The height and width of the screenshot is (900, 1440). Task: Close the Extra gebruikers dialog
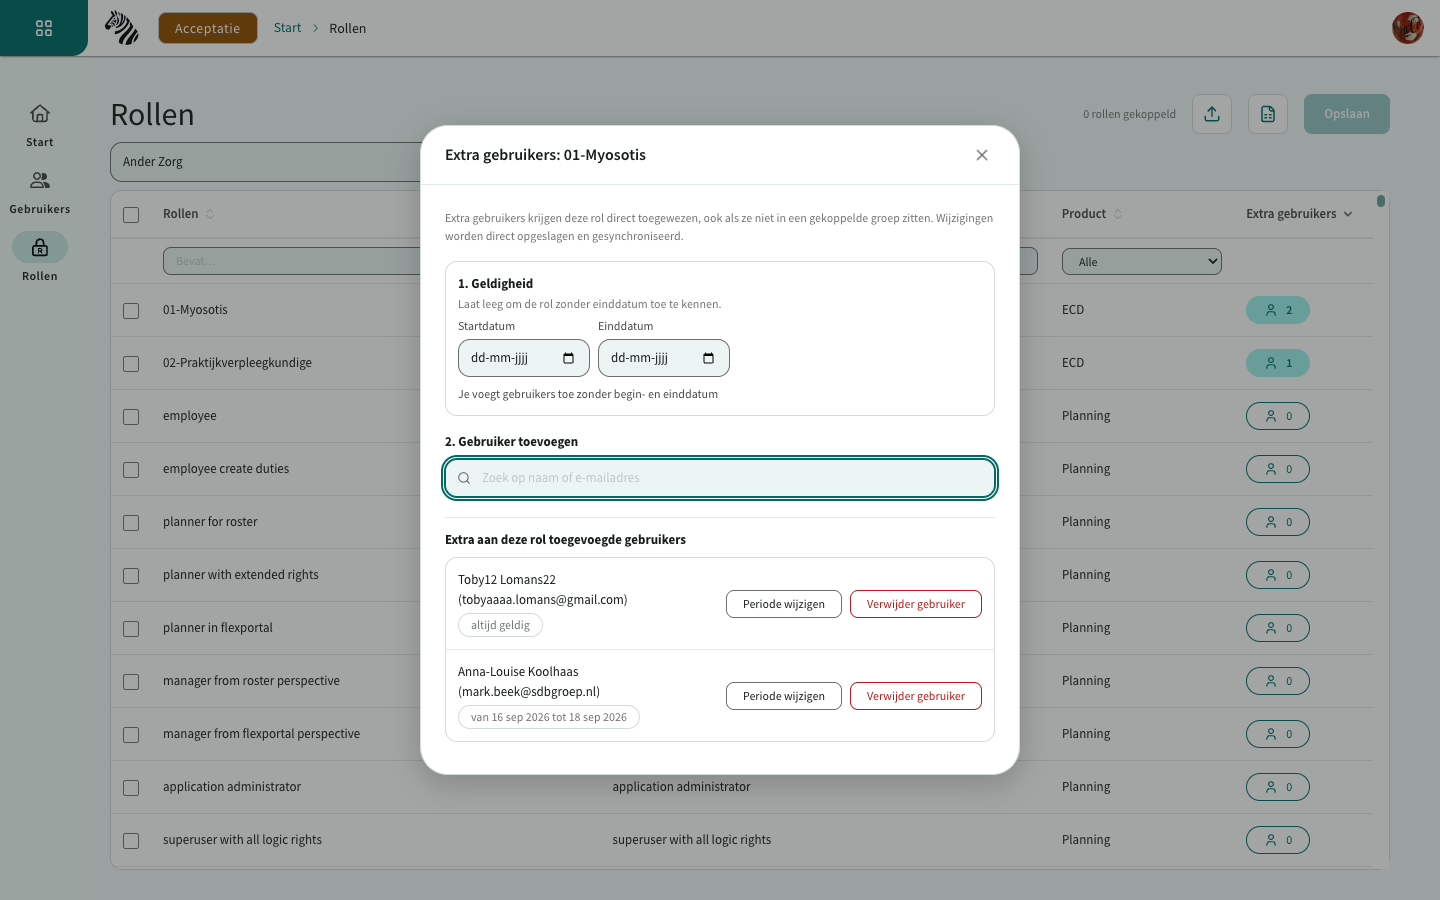(982, 155)
